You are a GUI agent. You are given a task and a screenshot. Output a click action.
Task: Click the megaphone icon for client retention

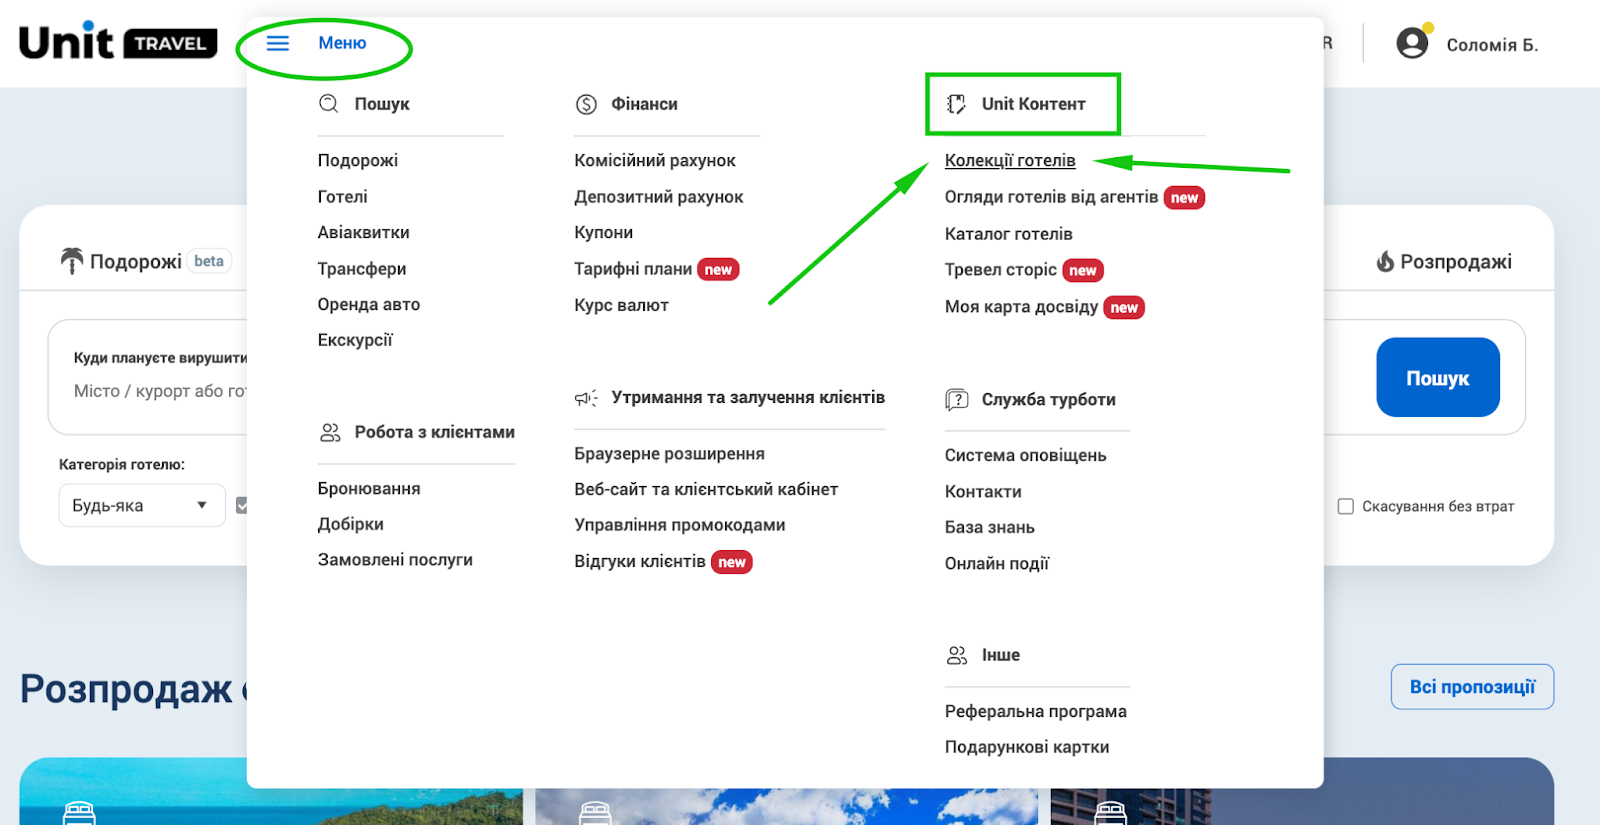click(586, 398)
